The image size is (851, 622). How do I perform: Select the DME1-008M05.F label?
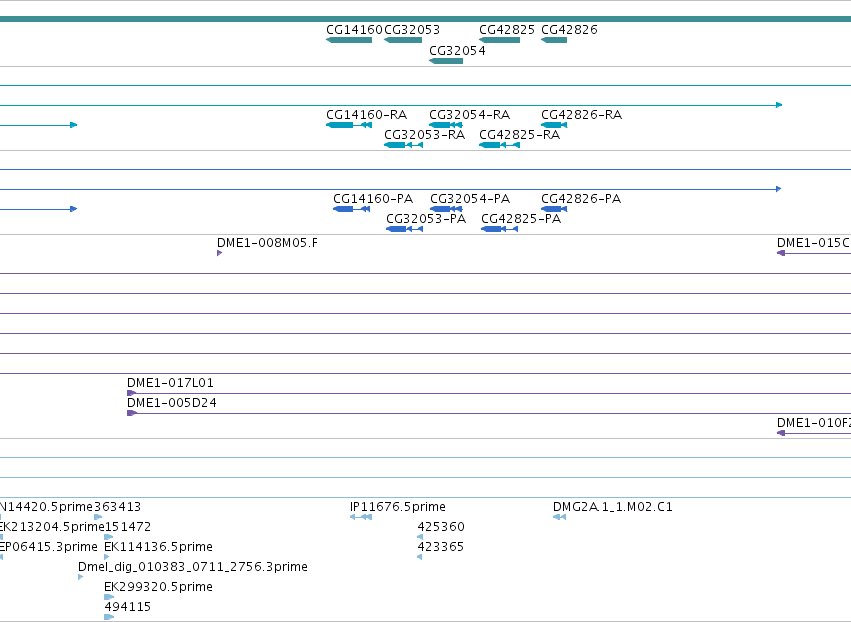[268, 243]
